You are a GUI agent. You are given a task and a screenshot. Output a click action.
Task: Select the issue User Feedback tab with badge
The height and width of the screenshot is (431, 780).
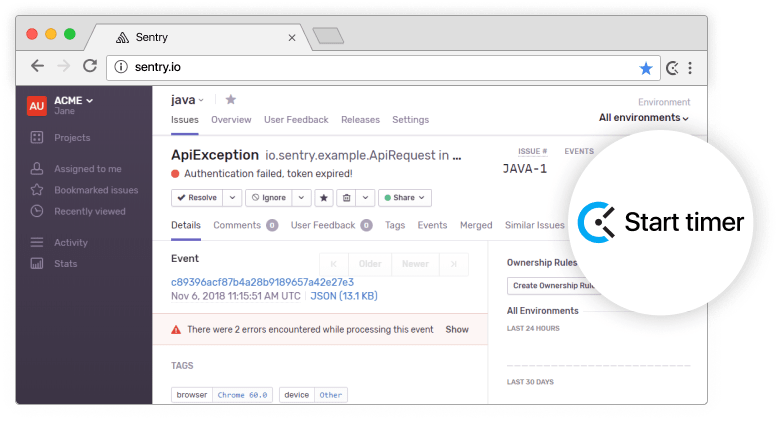pos(331,225)
